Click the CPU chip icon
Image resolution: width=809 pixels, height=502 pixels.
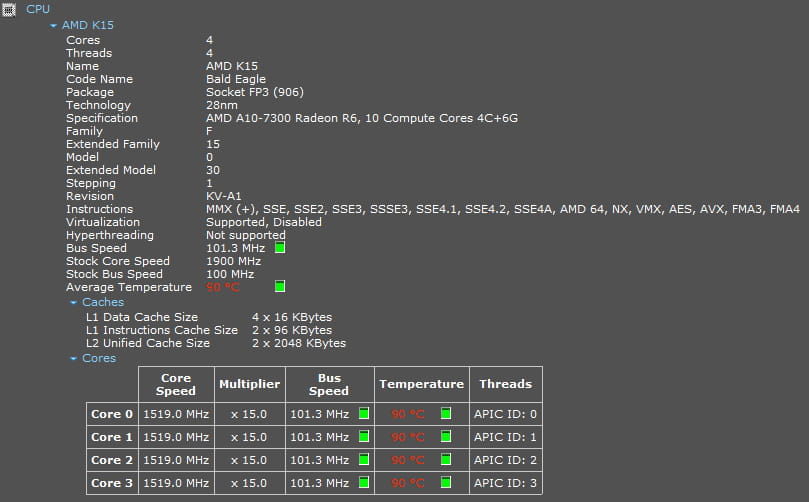8,9
